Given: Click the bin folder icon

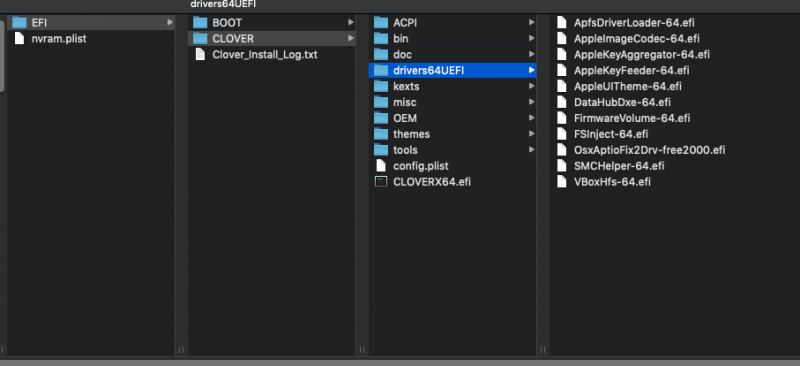Looking at the screenshot, I should coord(381,38).
